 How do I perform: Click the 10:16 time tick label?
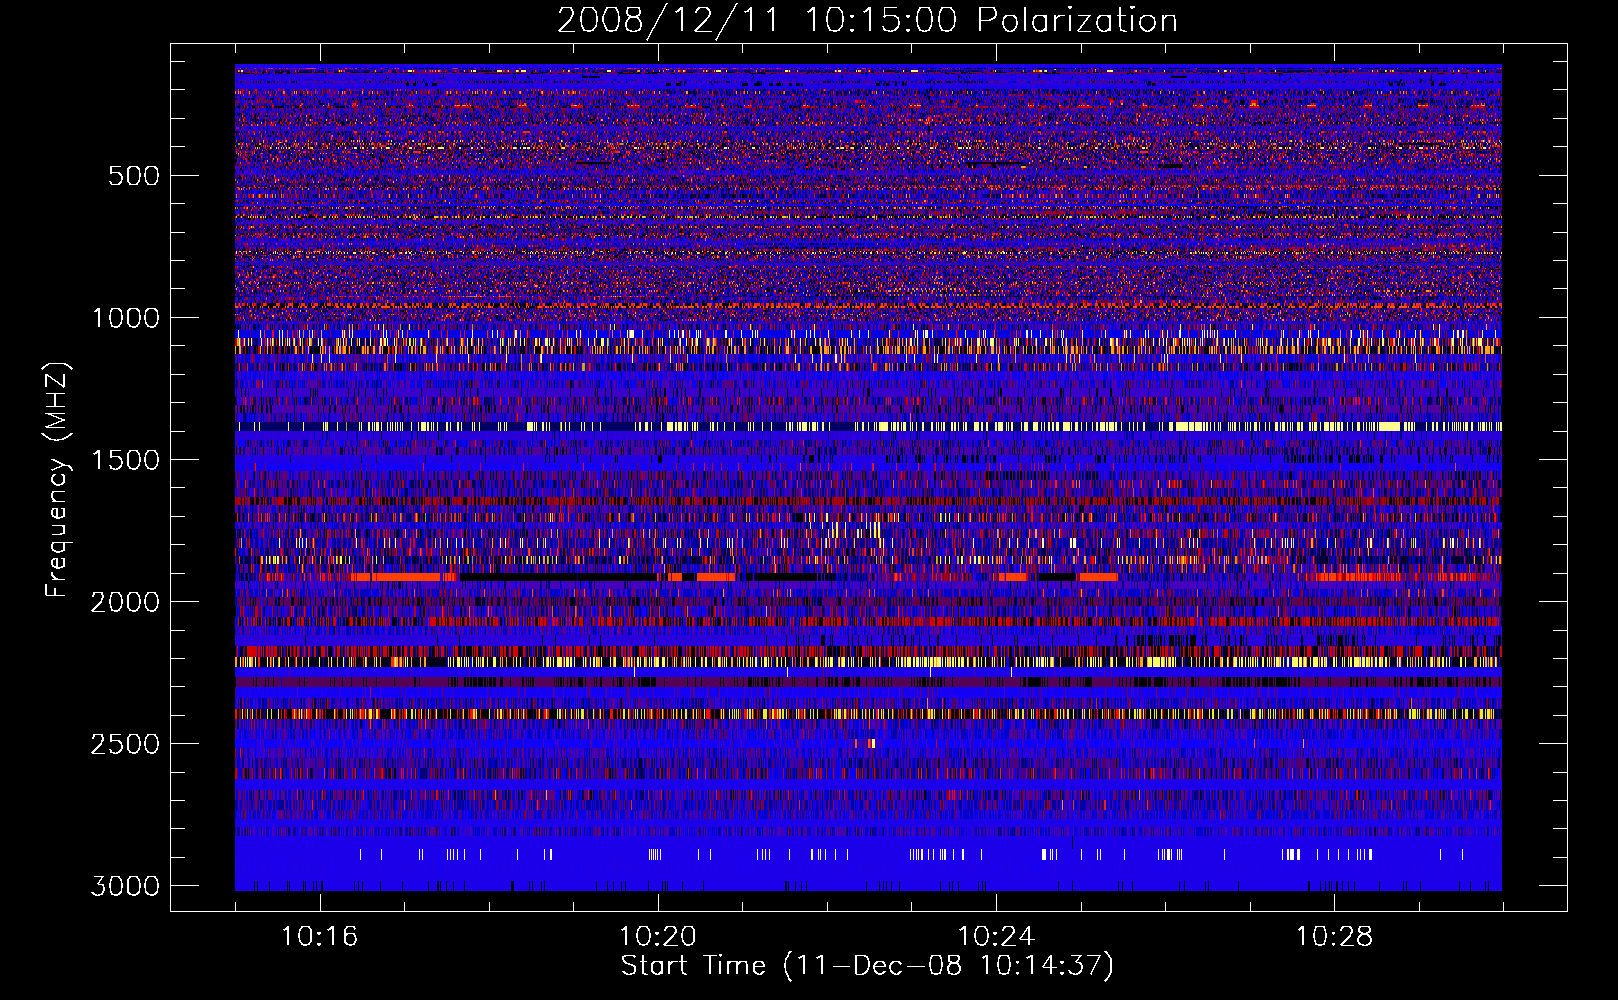[320, 937]
